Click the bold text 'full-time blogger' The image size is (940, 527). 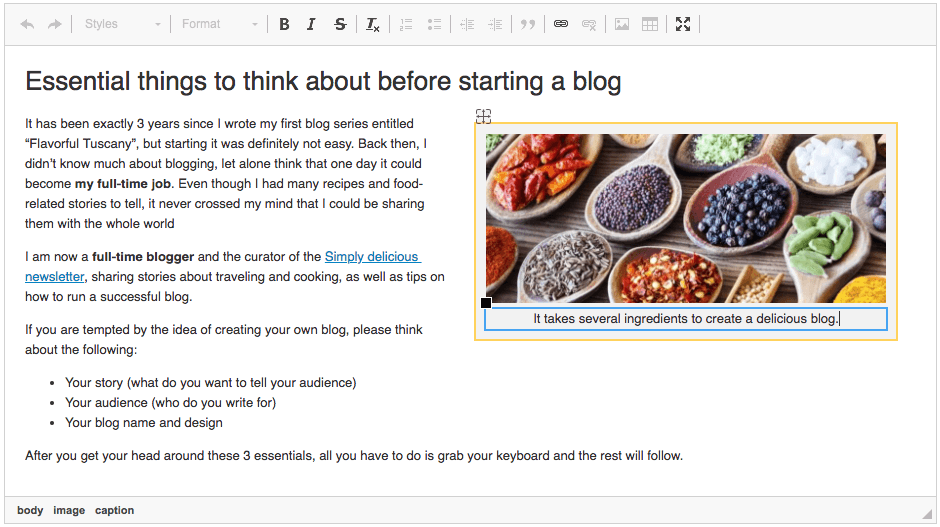[x=143, y=257]
